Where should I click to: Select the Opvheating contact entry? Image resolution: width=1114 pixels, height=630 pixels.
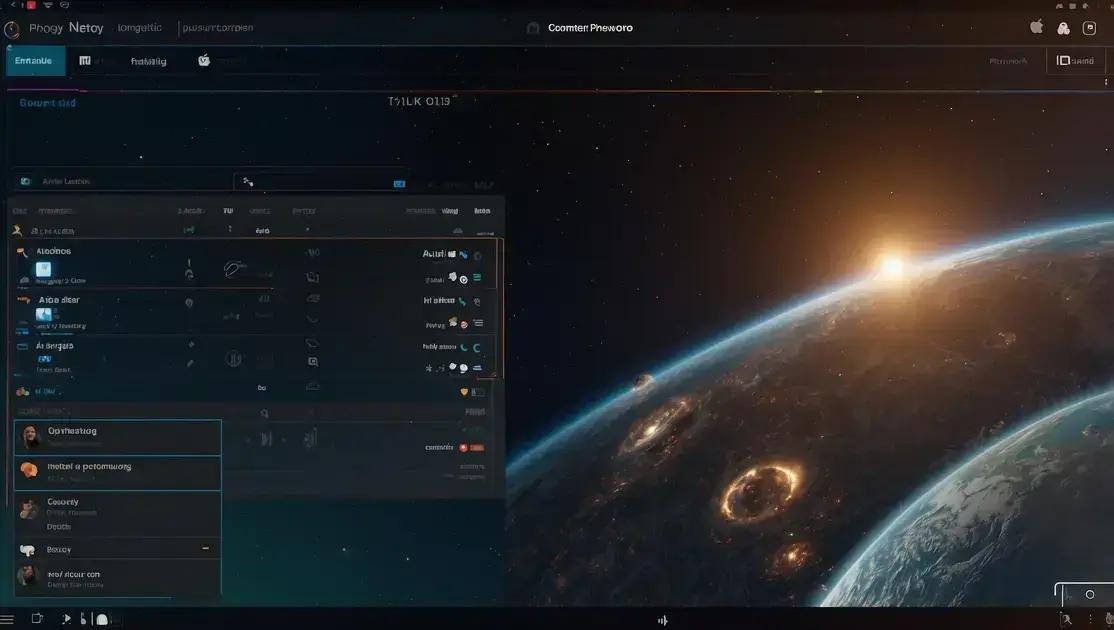117,436
